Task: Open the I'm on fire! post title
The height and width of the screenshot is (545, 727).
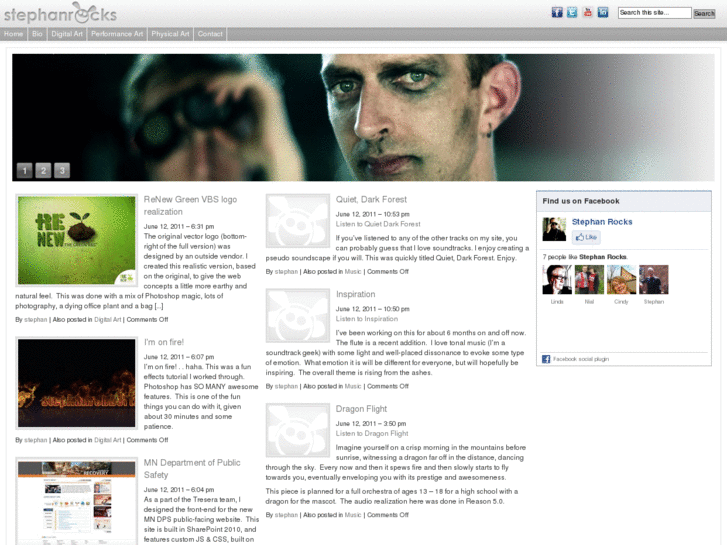Action: point(164,342)
